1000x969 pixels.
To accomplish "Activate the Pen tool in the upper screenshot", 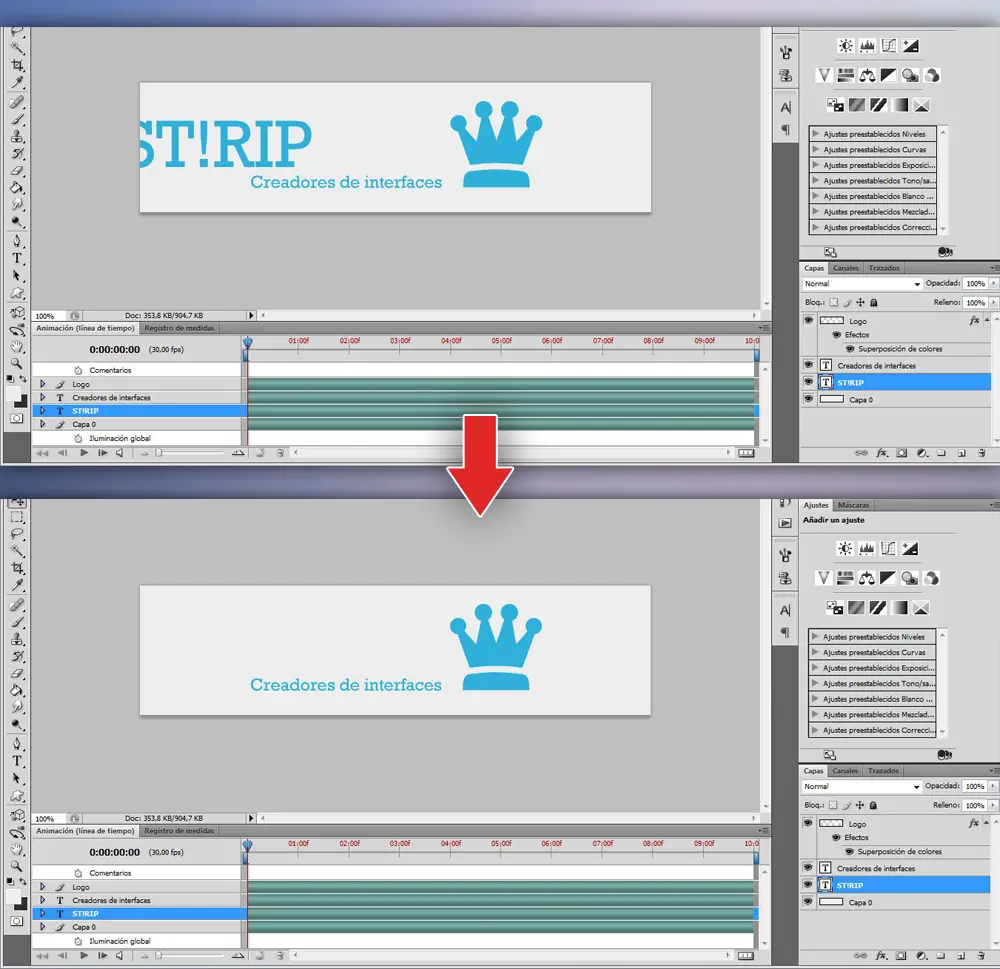I will point(17,241).
